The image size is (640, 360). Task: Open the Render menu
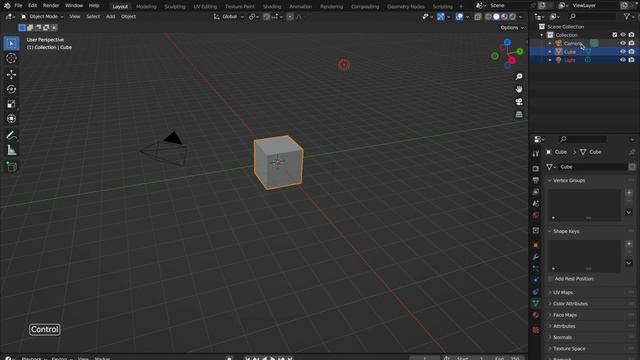51,6
